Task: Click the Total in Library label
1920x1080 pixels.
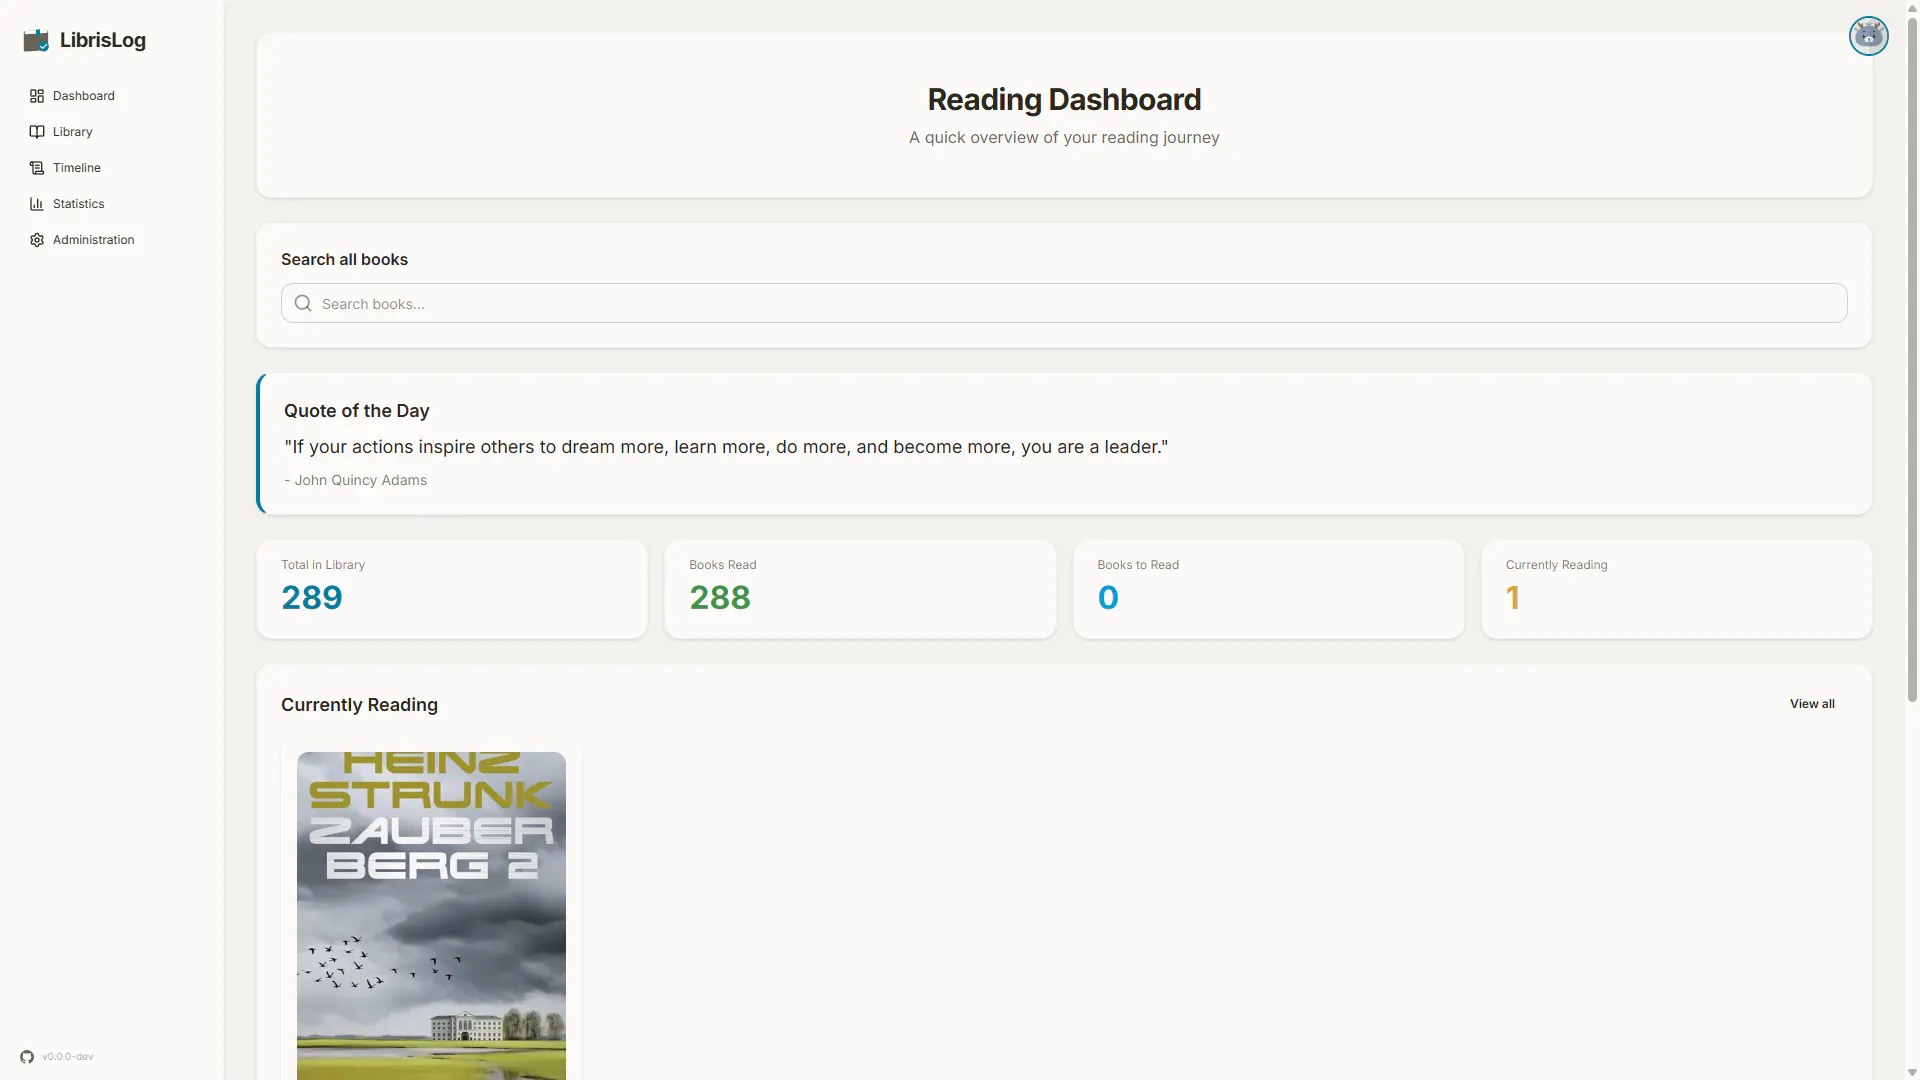Action: 323,565
